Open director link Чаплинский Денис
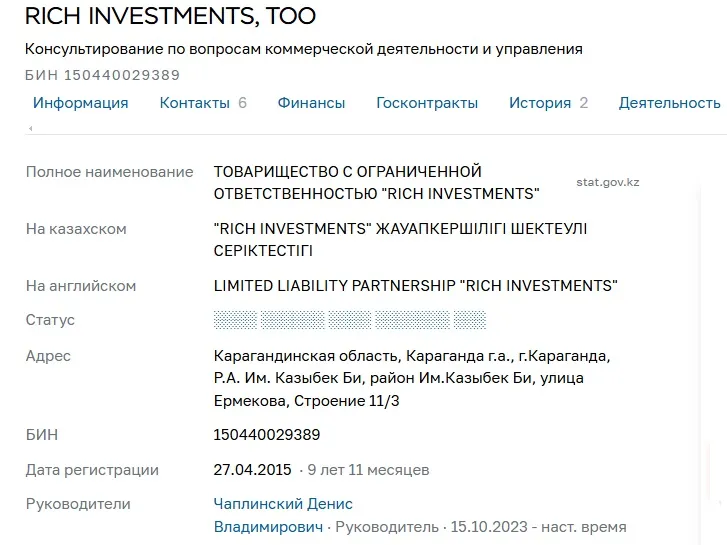The image size is (727, 545). pyautogui.click(x=283, y=504)
